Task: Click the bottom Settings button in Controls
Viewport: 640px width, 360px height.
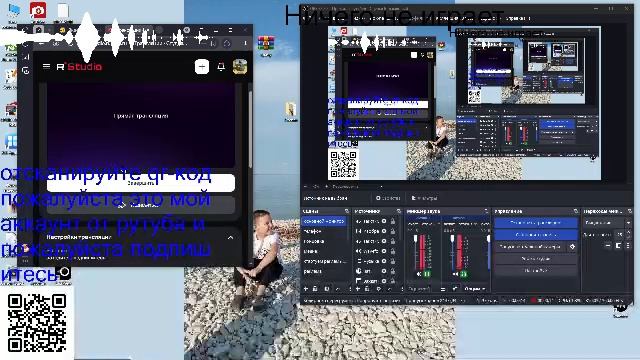Action: pos(536,270)
